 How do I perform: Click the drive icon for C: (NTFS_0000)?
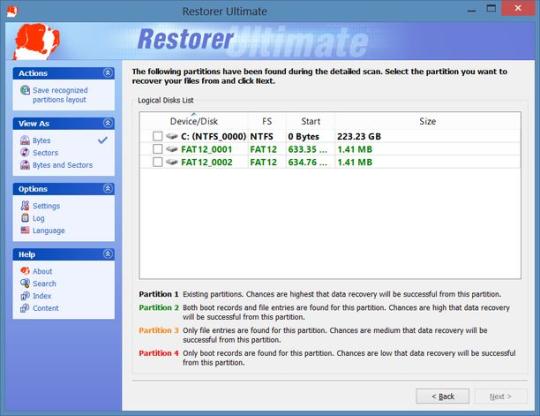point(172,136)
